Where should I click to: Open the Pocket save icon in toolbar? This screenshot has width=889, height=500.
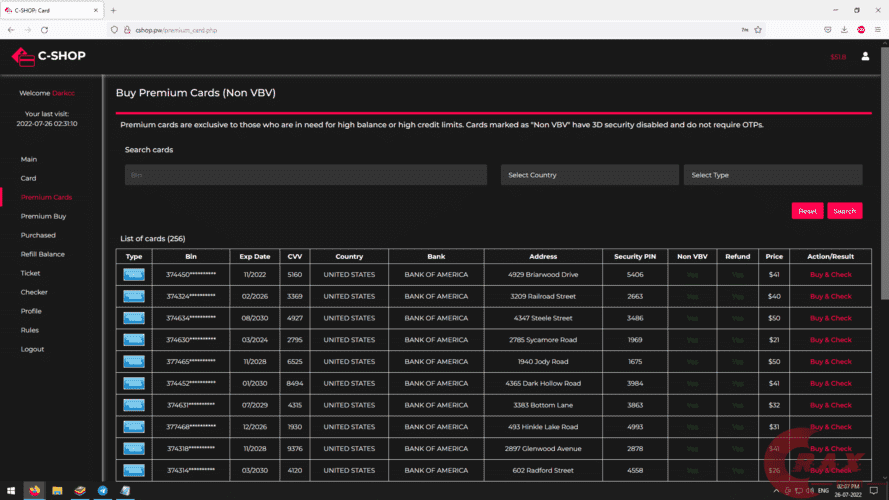coord(828,30)
